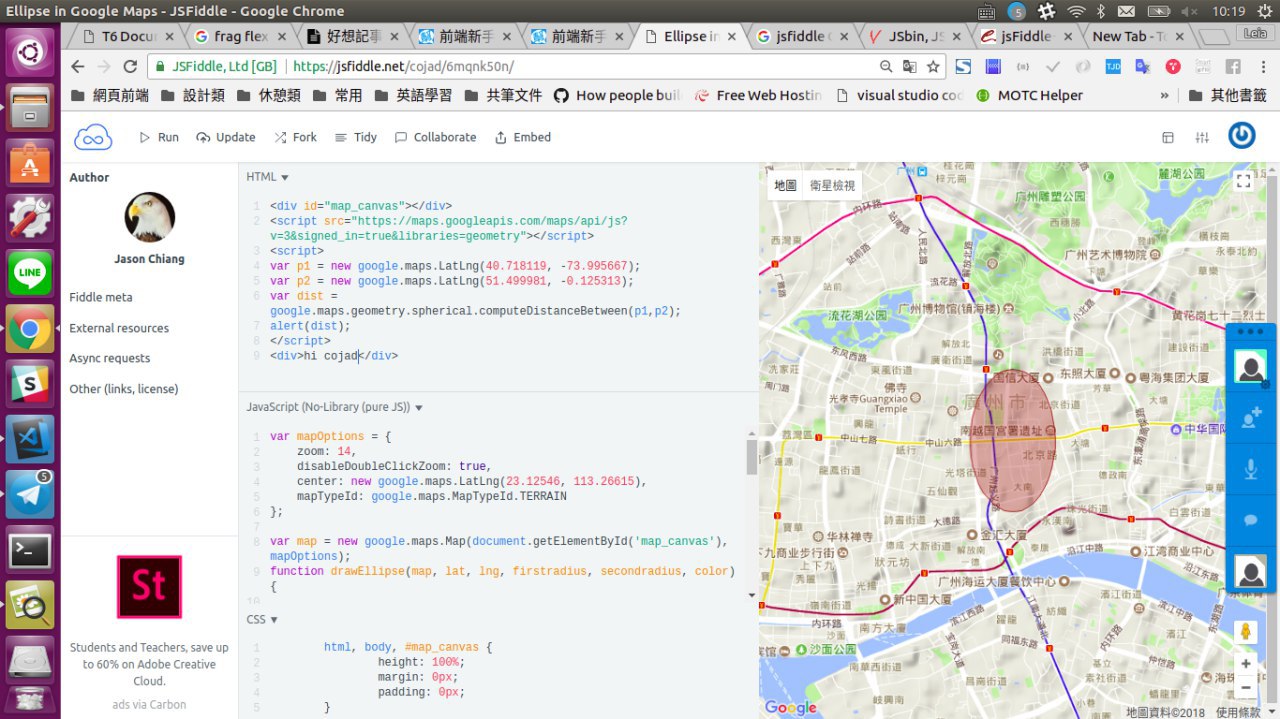Open the settings sliders icon
Viewport: 1280px width, 719px height.
point(1202,137)
